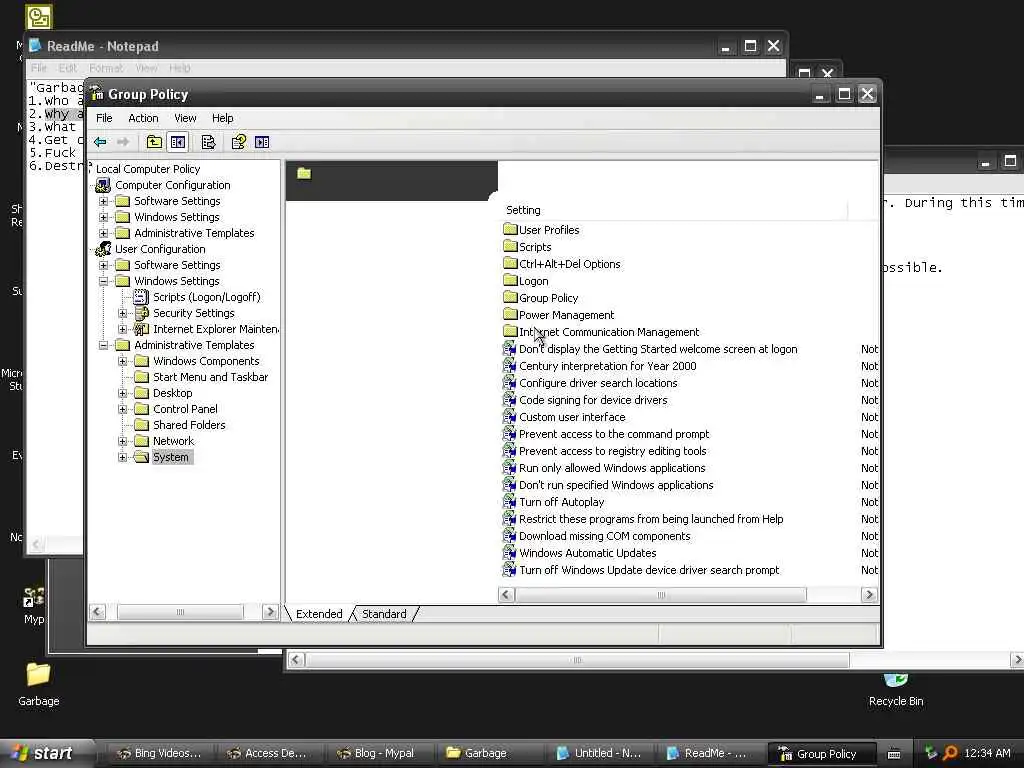Image resolution: width=1024 pixels, height=768 pixels.
Task: Switch to the Standard tab
Action: pos(384,614)
